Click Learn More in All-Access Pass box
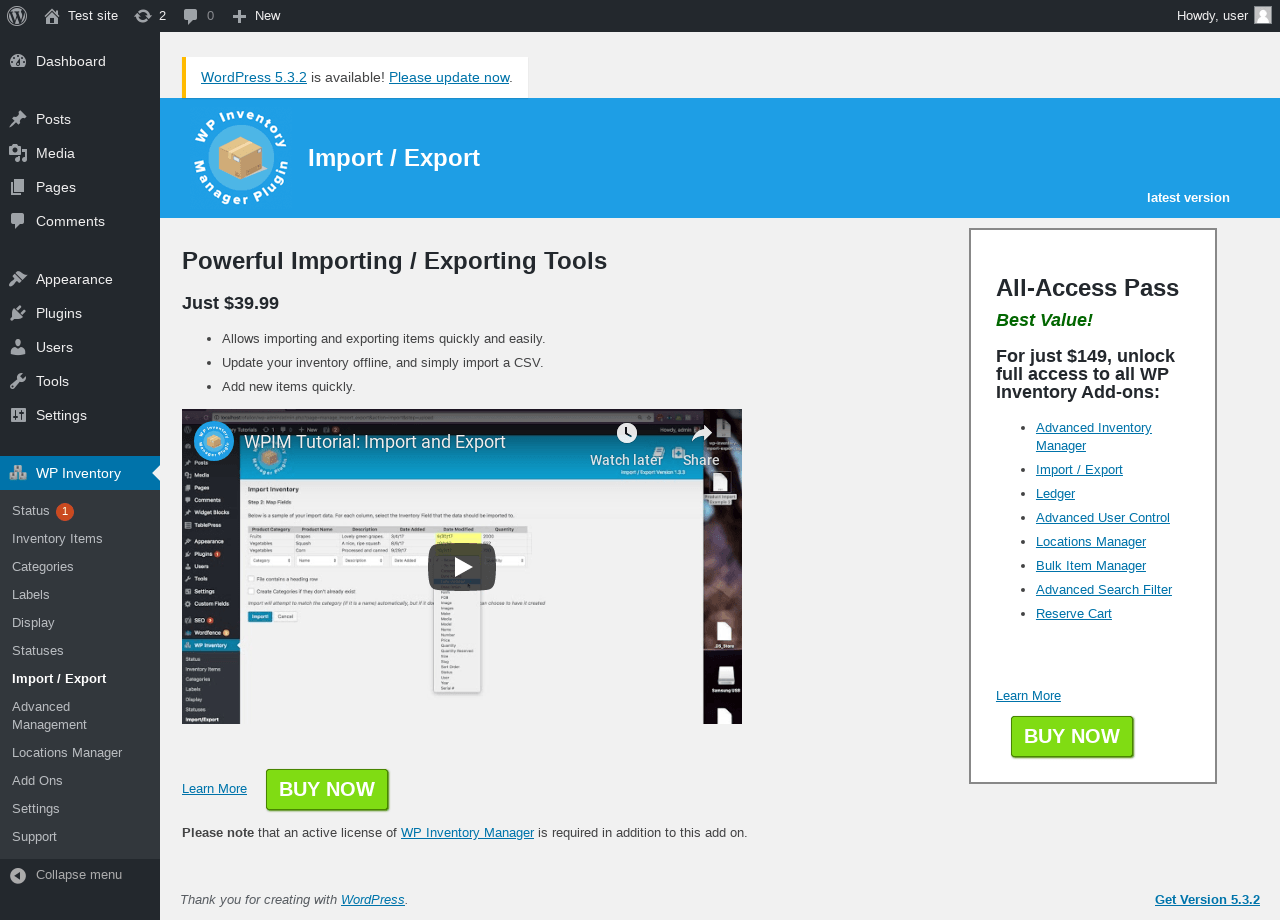 pos(1028,696)
